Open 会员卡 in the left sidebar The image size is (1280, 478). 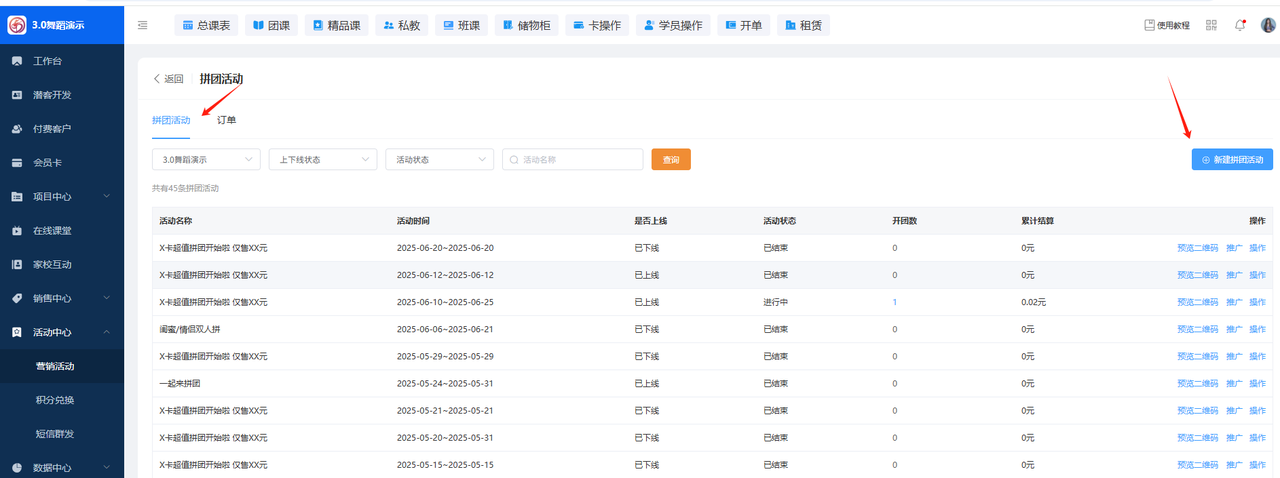point(48,162)
